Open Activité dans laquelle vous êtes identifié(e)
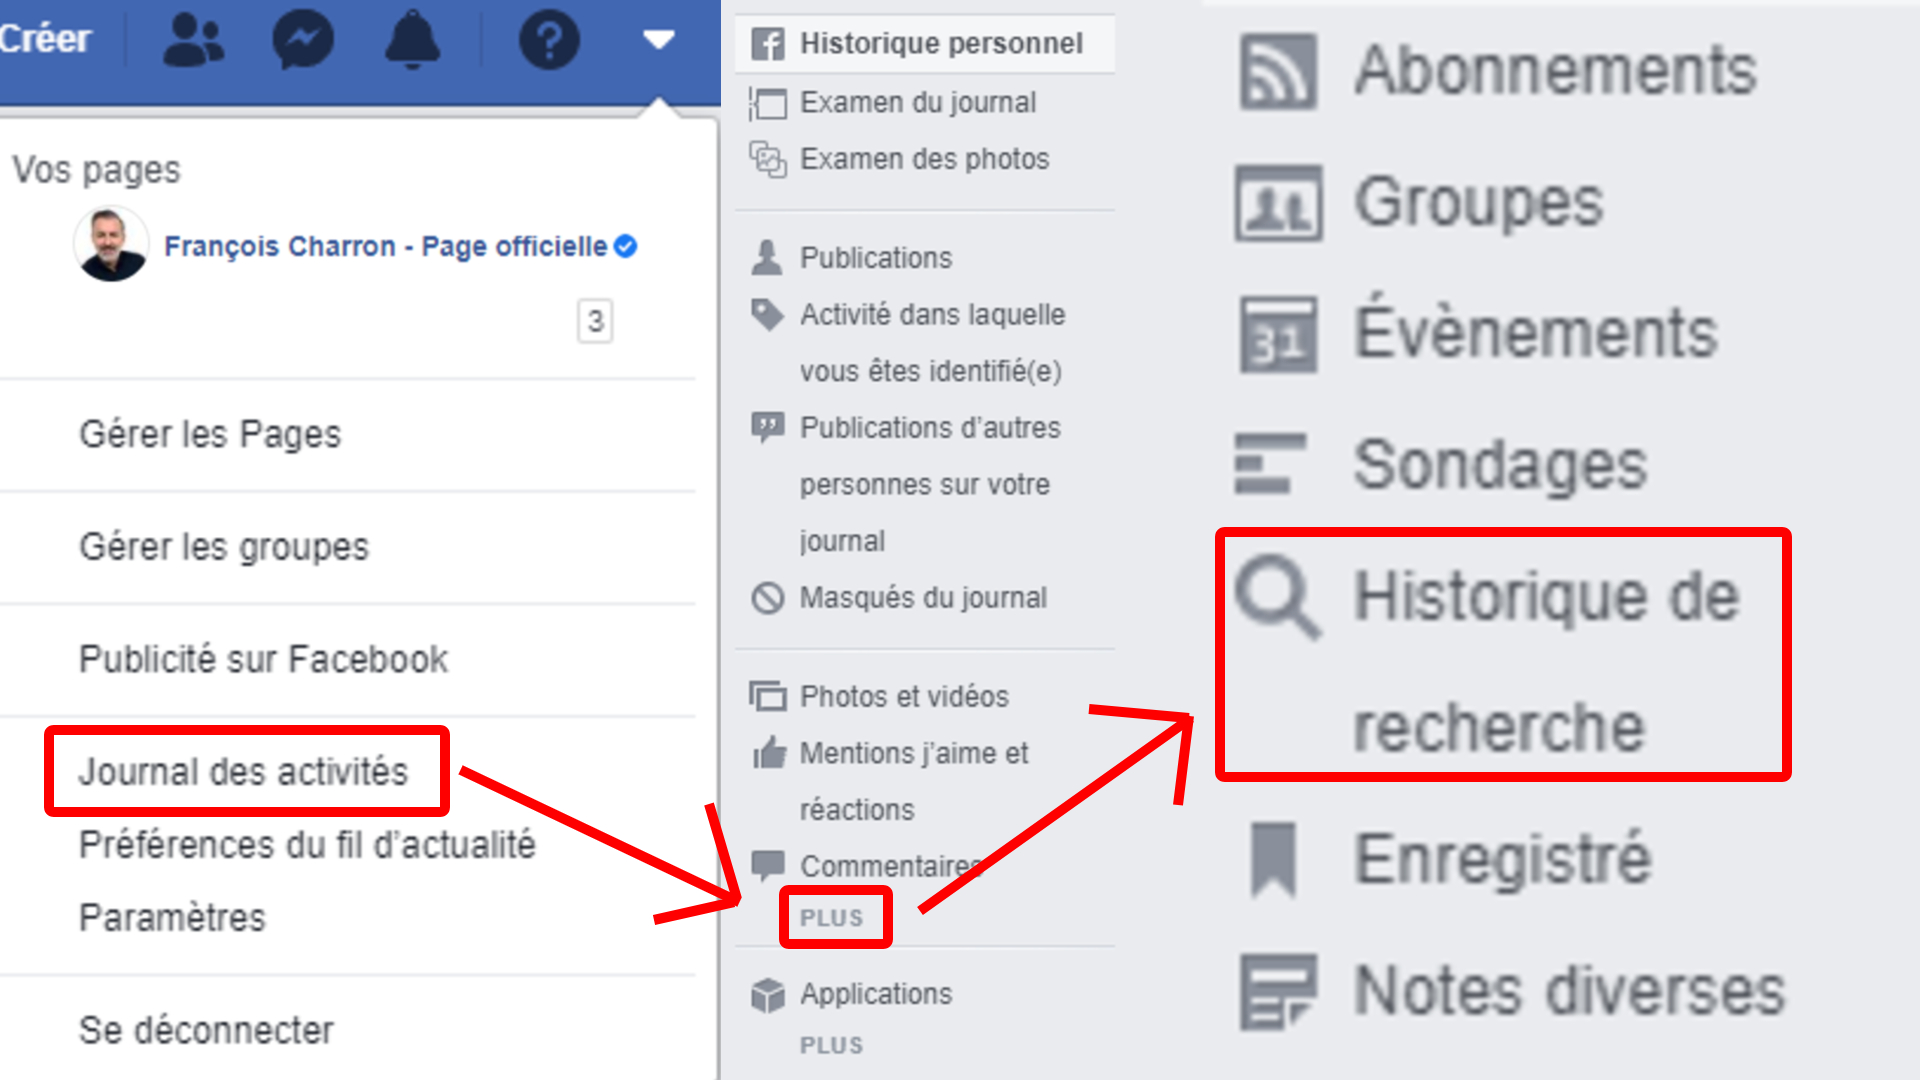The height and width of the screenshot is (1080, 1920). coord(932,342)
